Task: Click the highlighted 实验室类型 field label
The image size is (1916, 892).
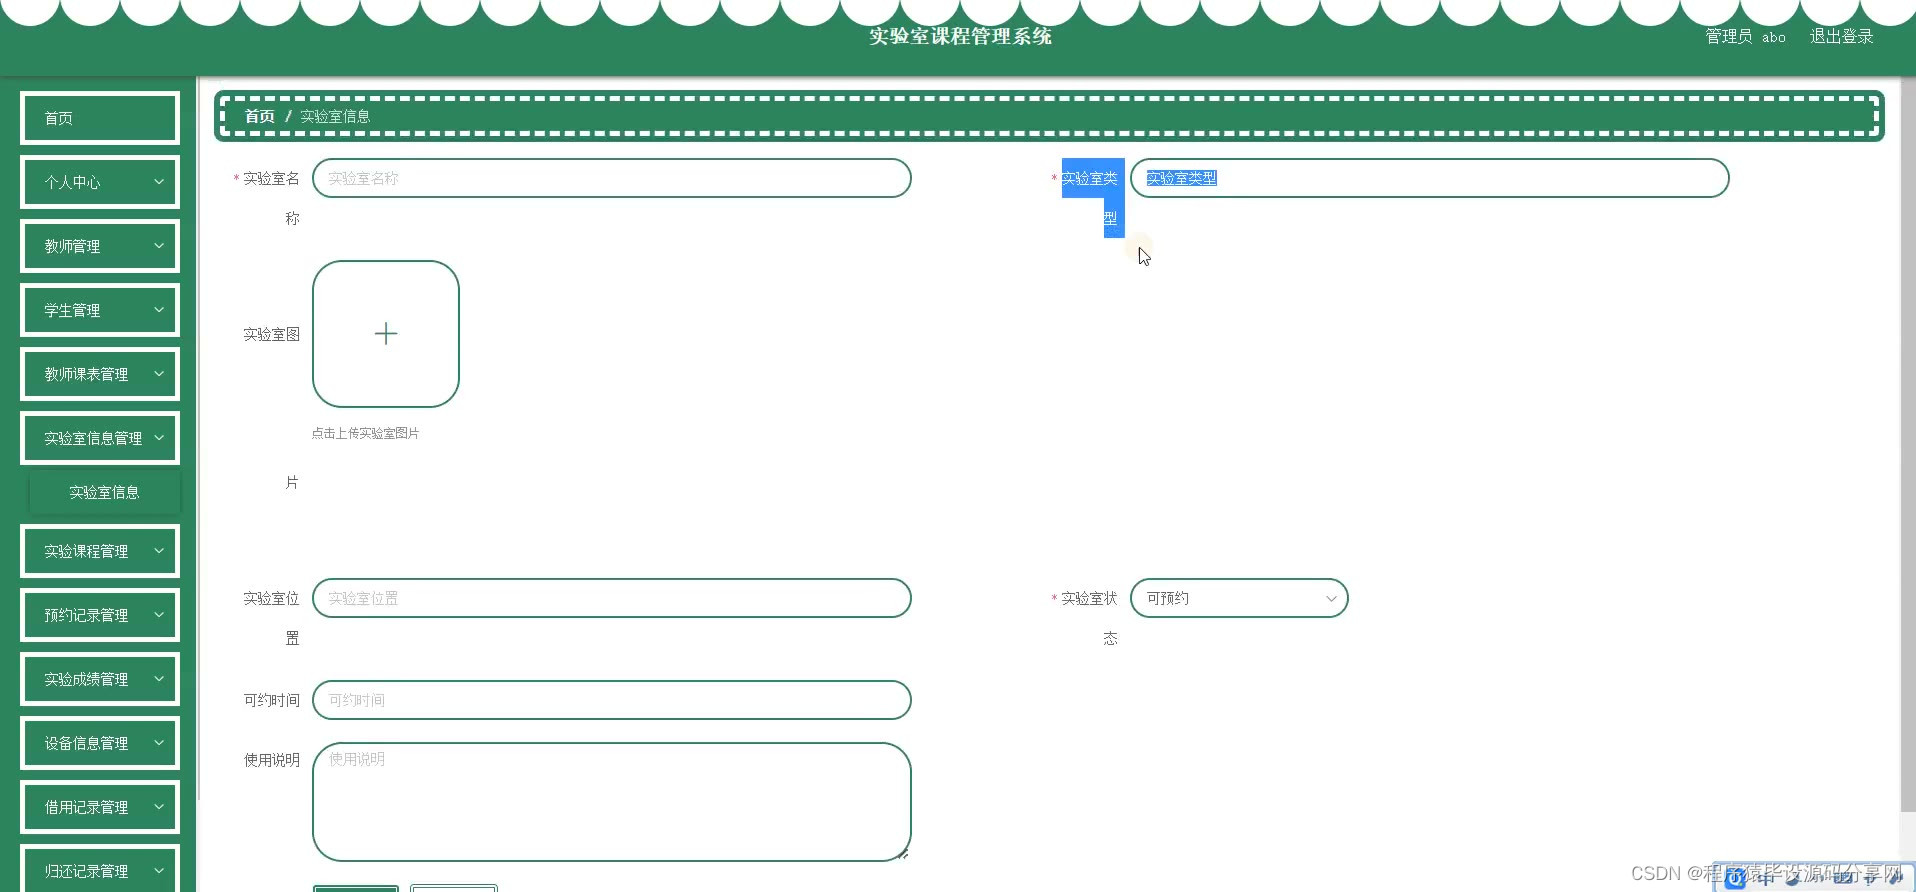Action: tap(1092, 198)
